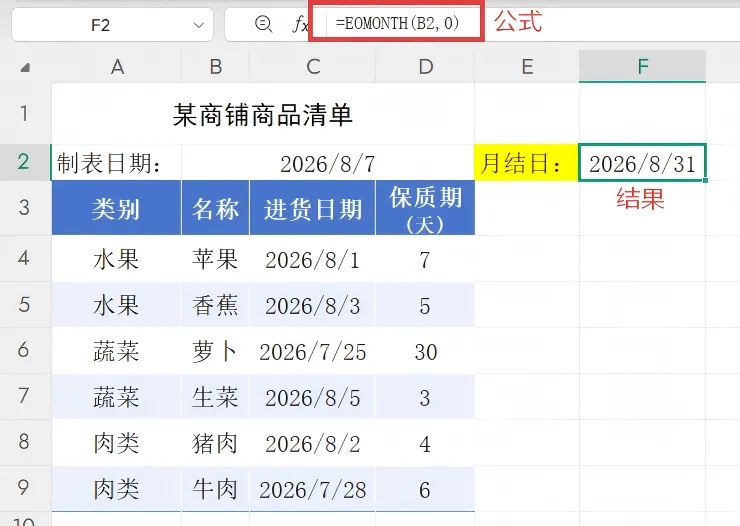Click shelf-life cell 5 in 香蕉 row

tap(425, 305)
